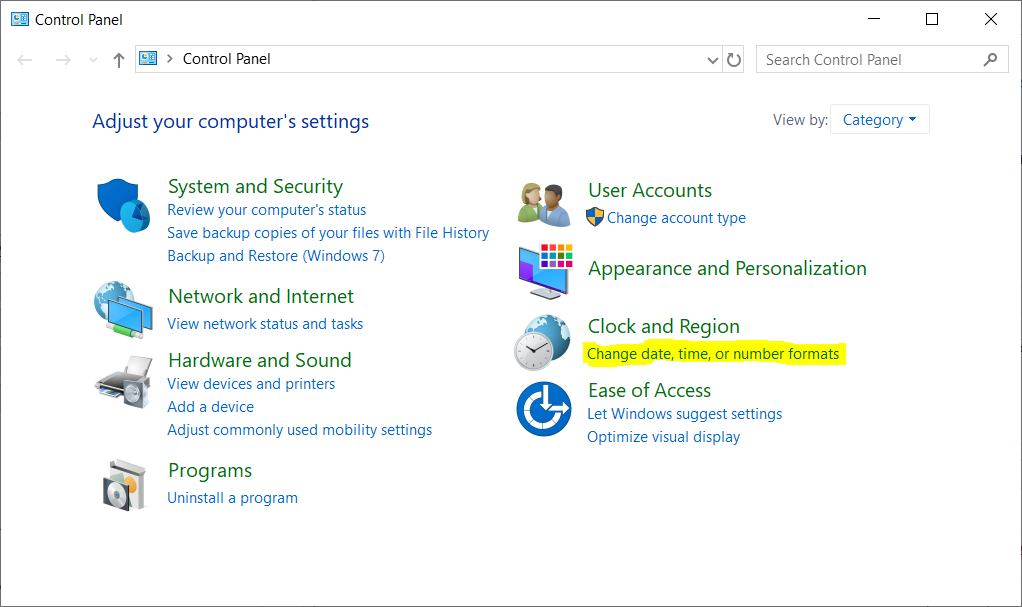The height and width of the screenshot is (607, 1022).
Task: Click Let Windows suggest settings
Action: (684, 414)
